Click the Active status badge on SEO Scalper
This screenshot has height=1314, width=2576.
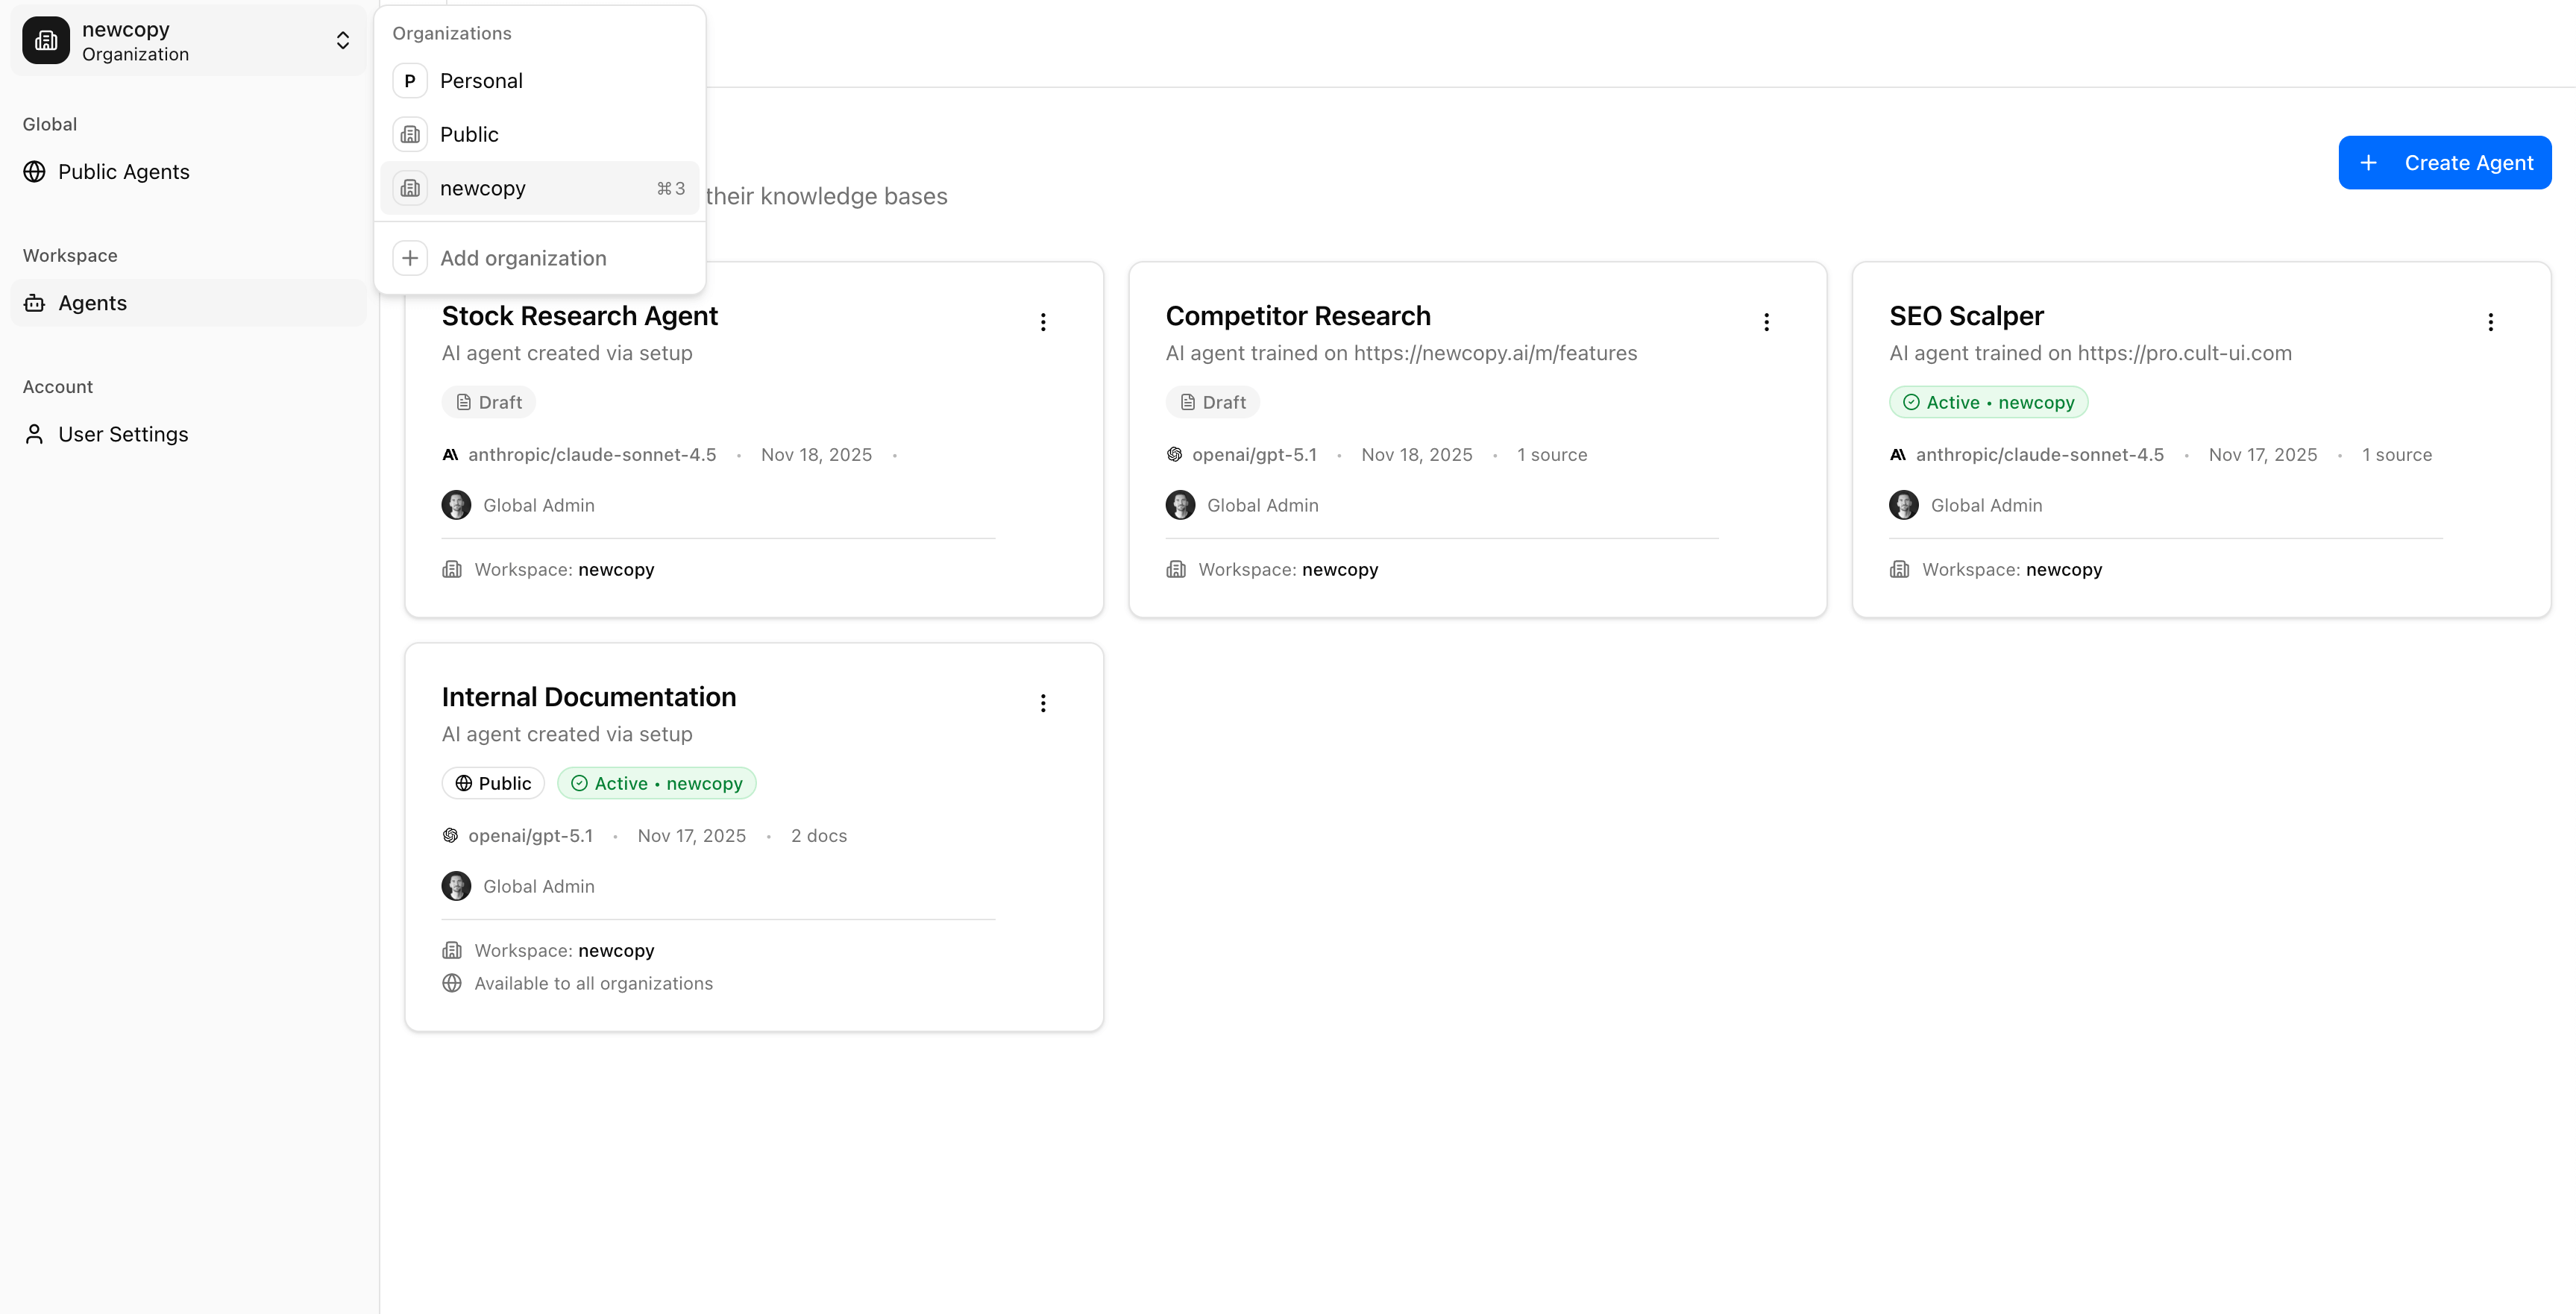(1988, 402)
